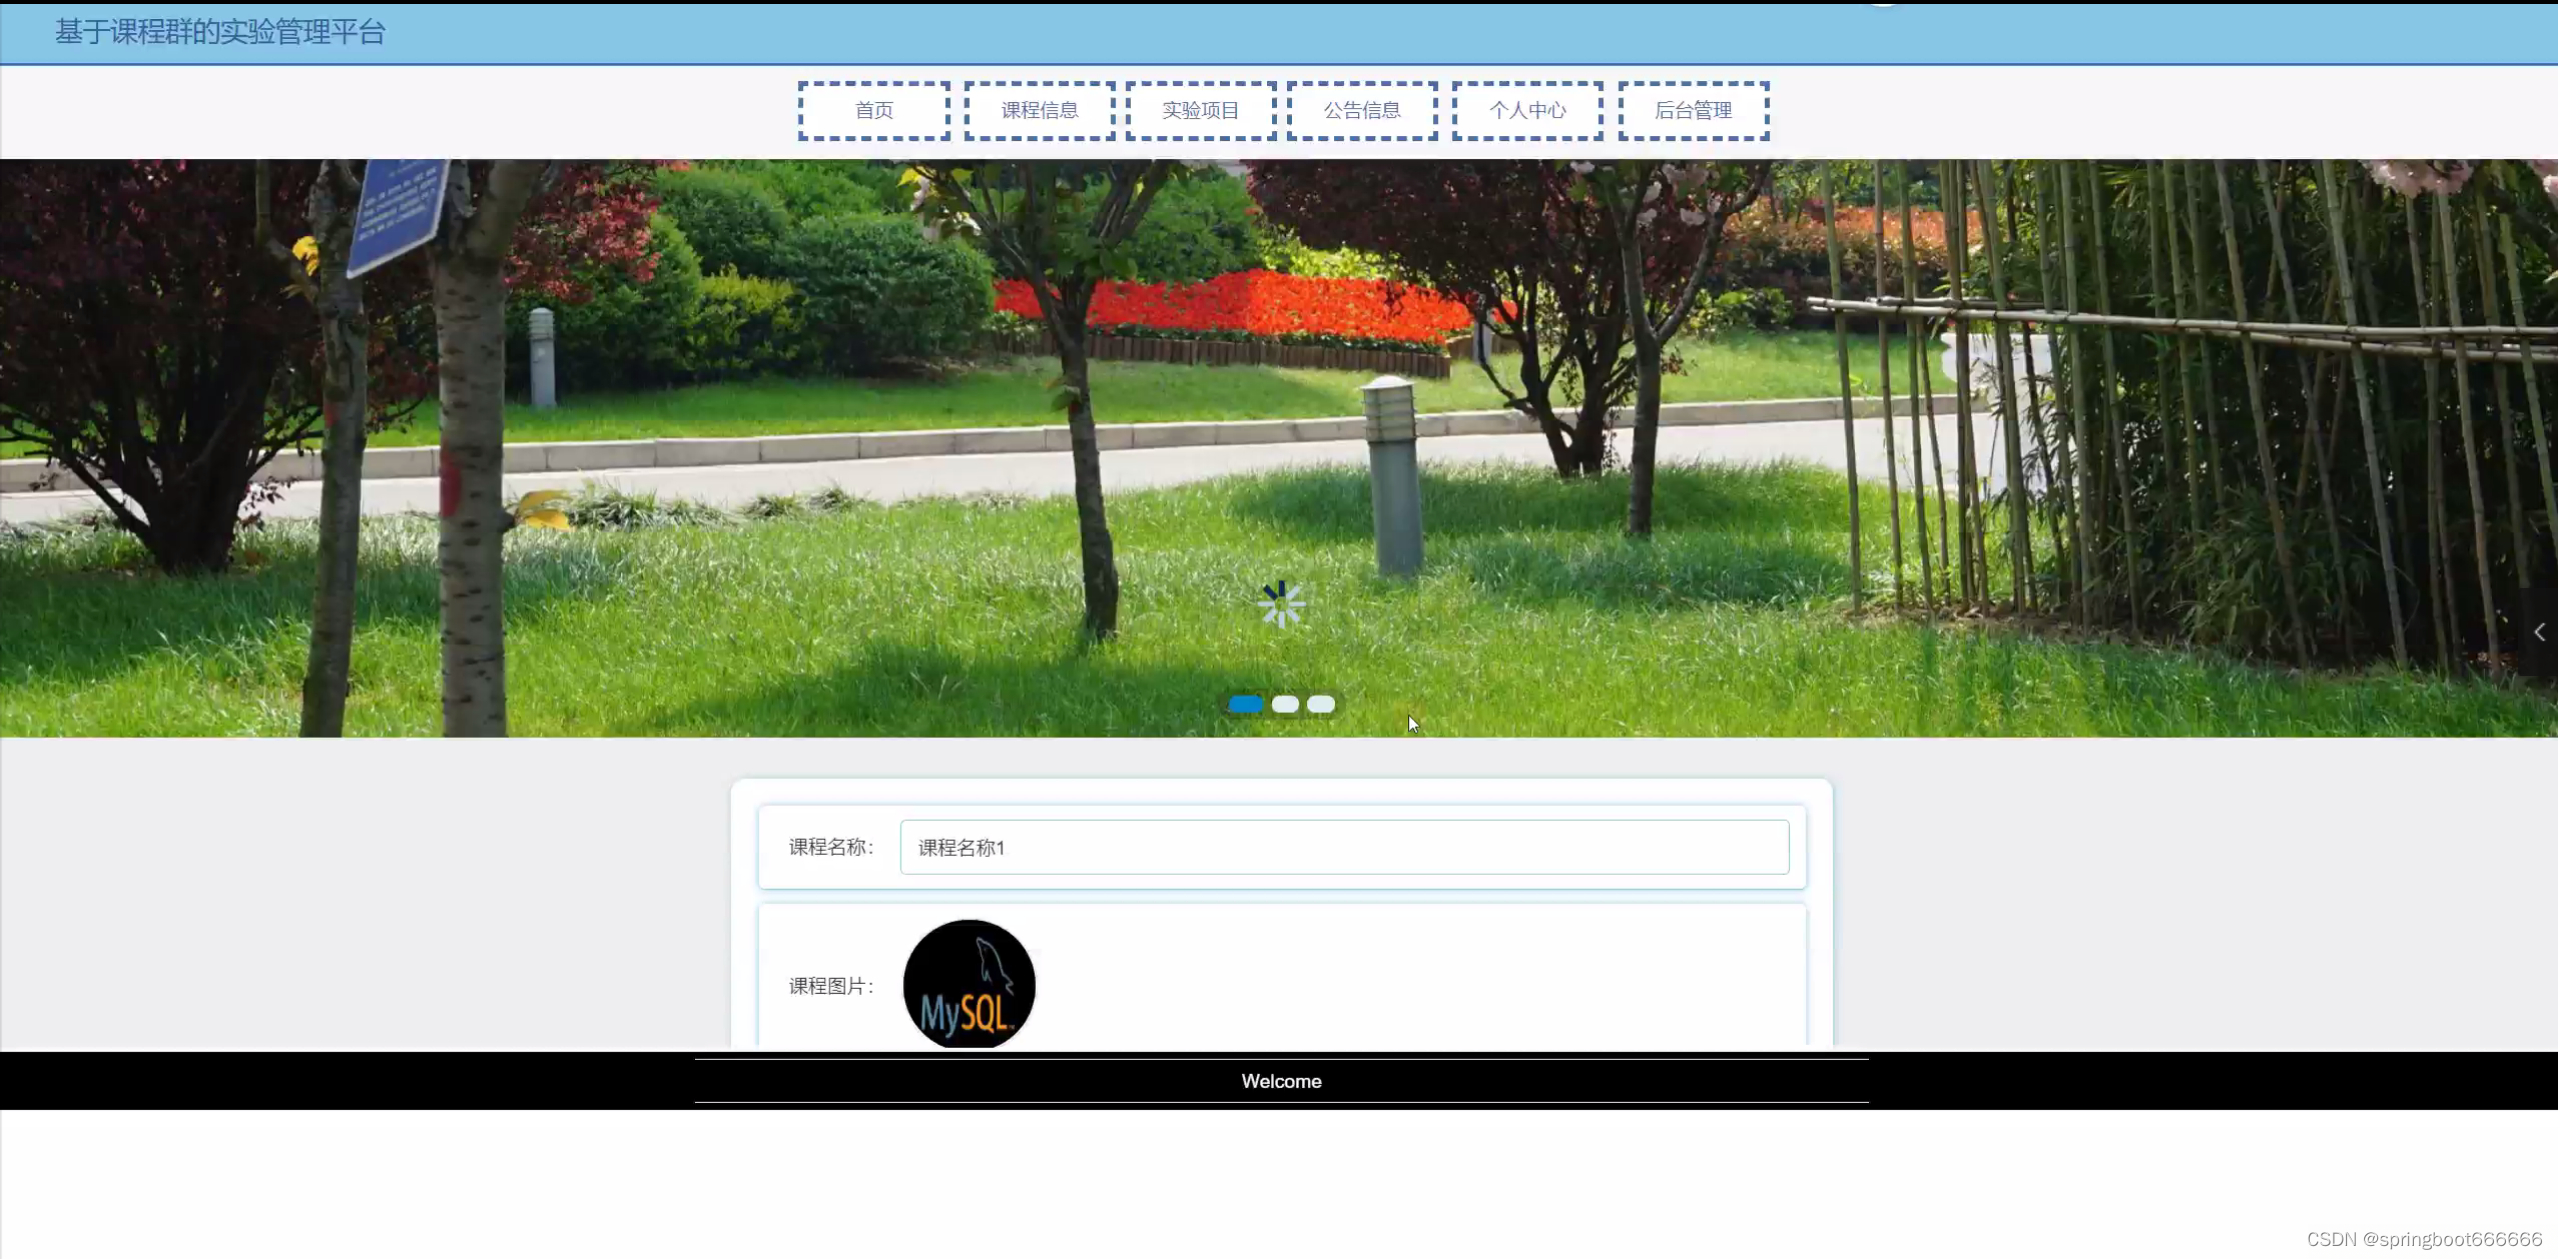Click the 基于课程群的实验管理平台 site title
Viewport: 2558px width, 1259px height.
pos(220,32)
